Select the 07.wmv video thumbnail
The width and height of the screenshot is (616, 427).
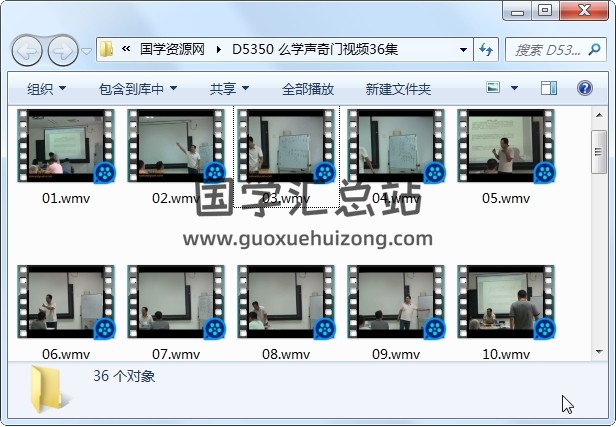tap(176, 302)
